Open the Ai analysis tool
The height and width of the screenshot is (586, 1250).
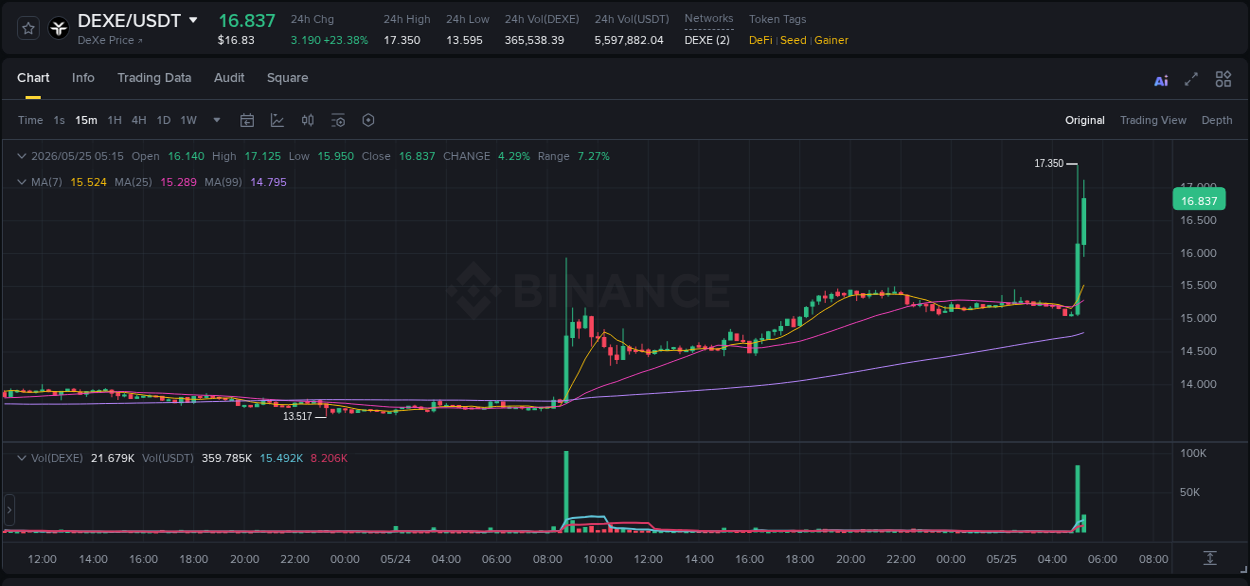tap(1161, 80)
